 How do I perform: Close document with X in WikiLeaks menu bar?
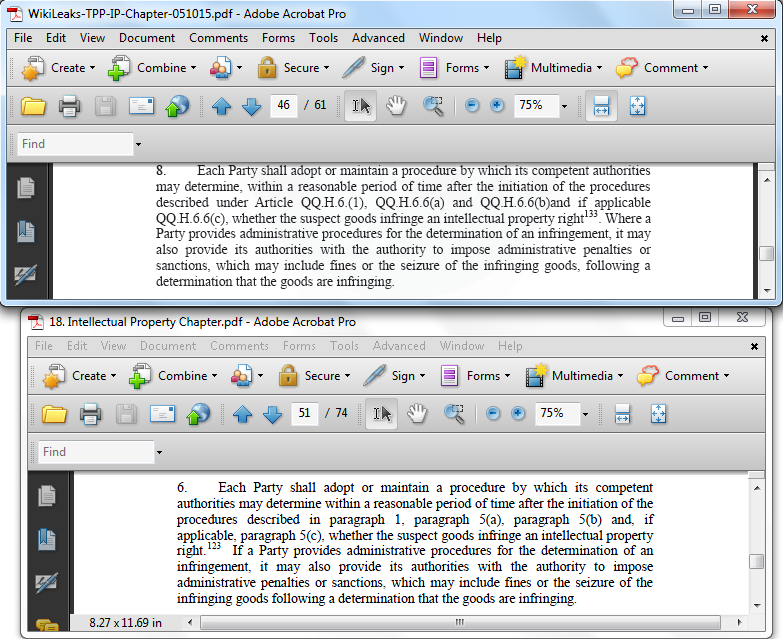pos(764,38)
